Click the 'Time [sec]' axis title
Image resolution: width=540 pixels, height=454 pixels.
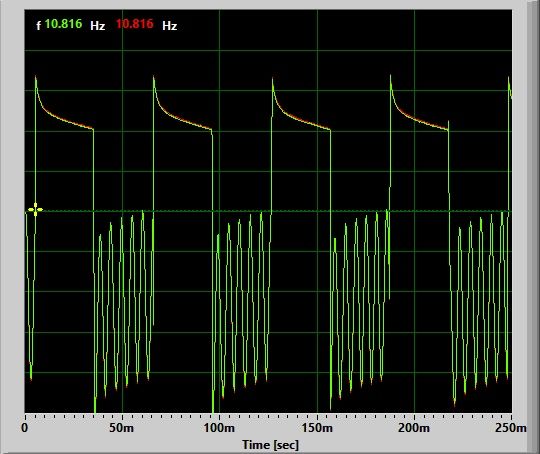tap(270, 445)
